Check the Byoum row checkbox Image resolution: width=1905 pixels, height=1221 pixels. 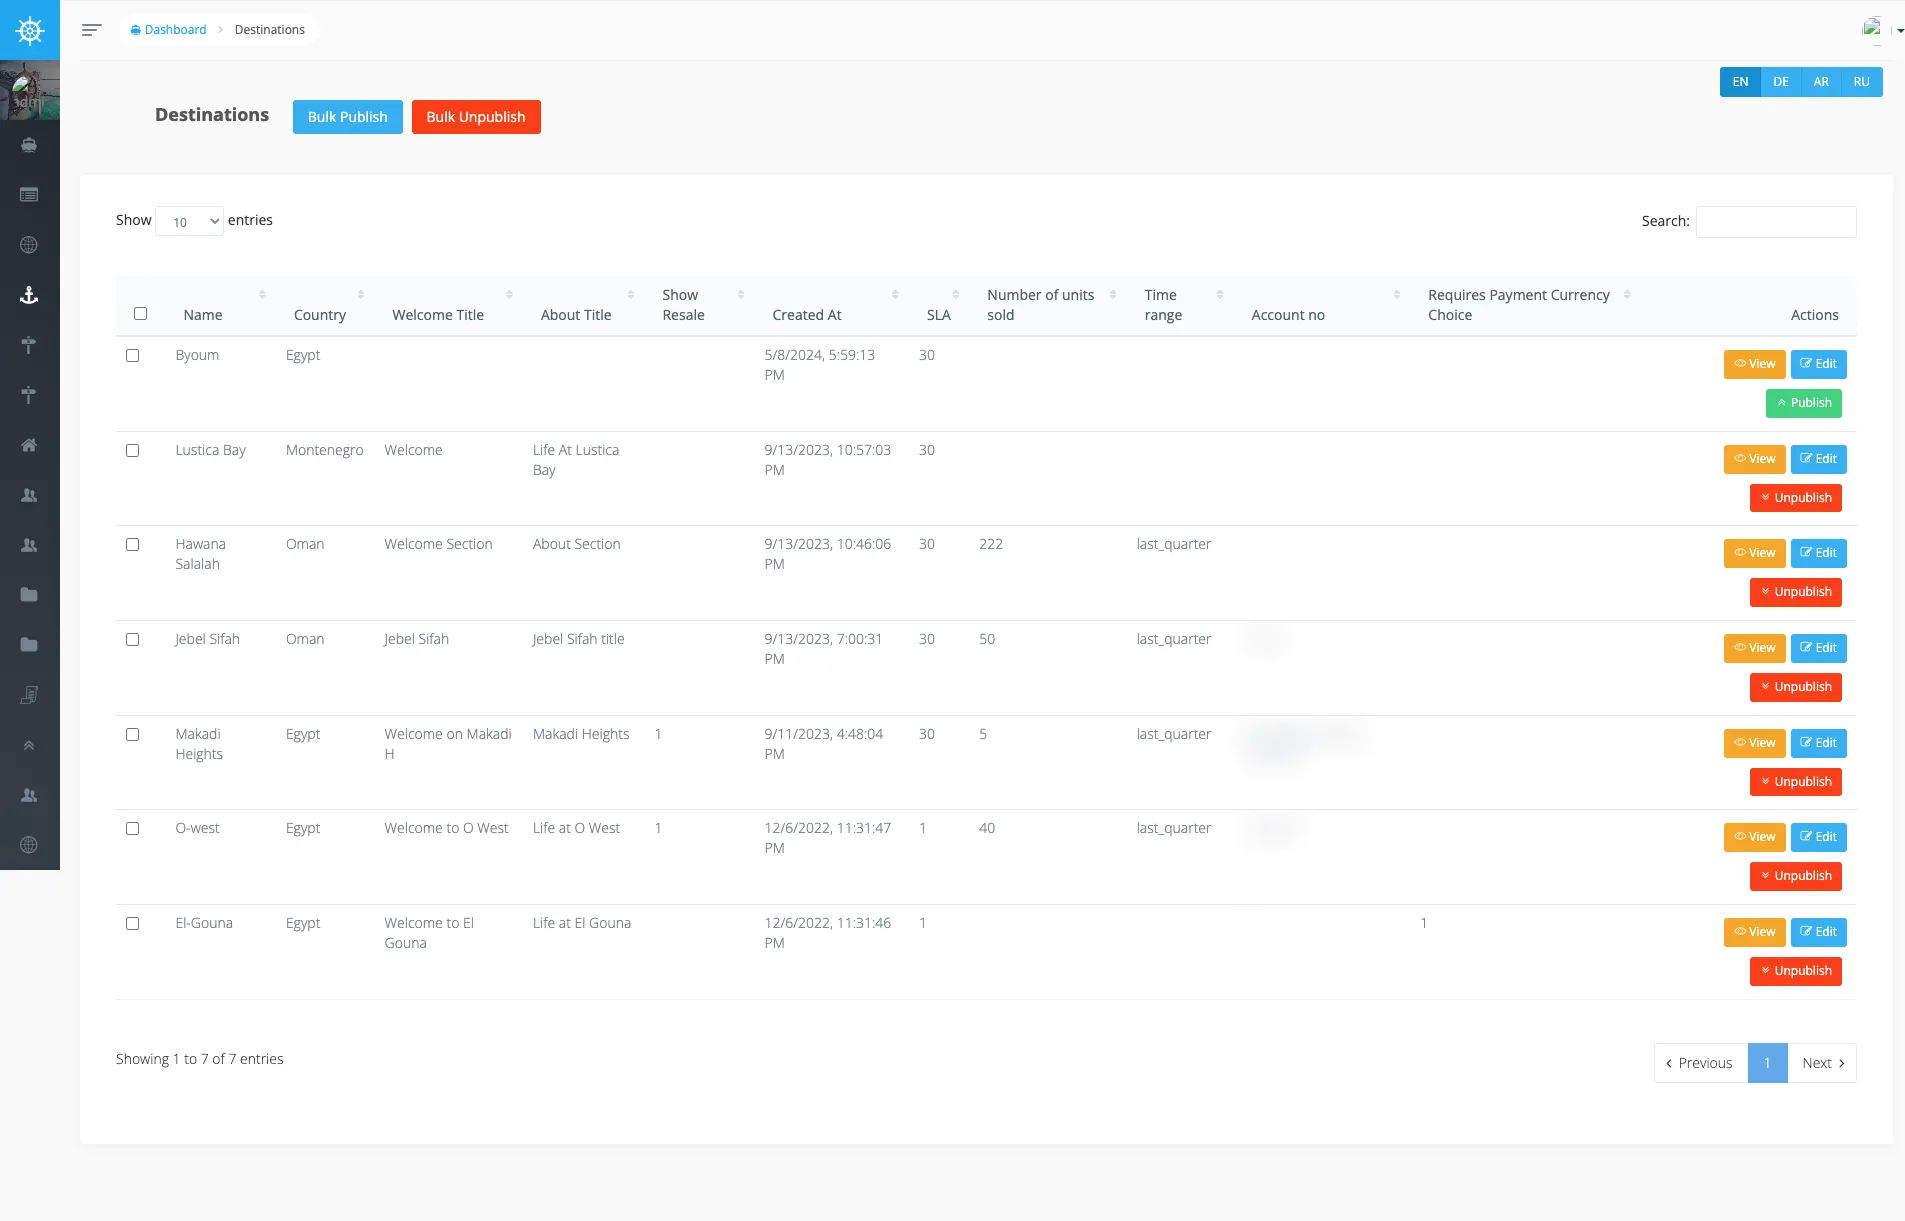[132, 356]
